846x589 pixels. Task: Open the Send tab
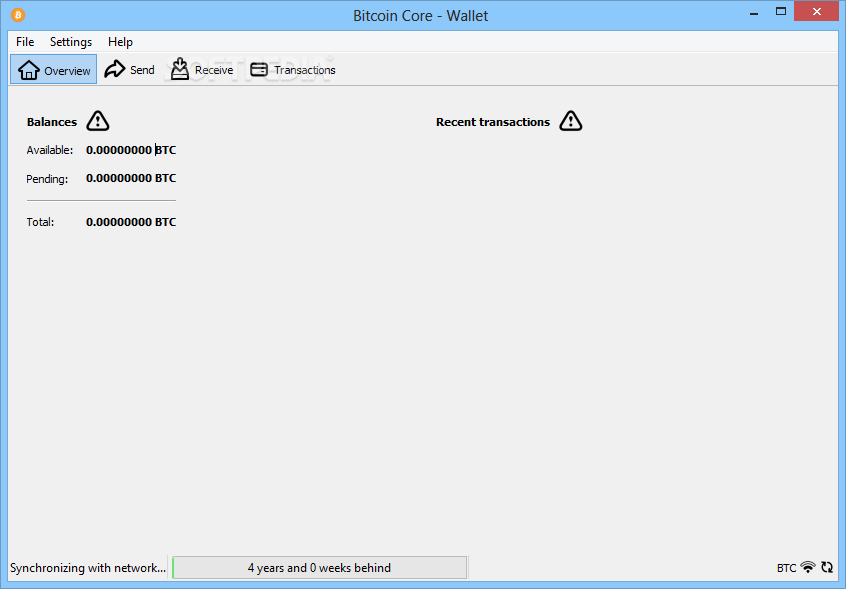click(x=129, y=69)
